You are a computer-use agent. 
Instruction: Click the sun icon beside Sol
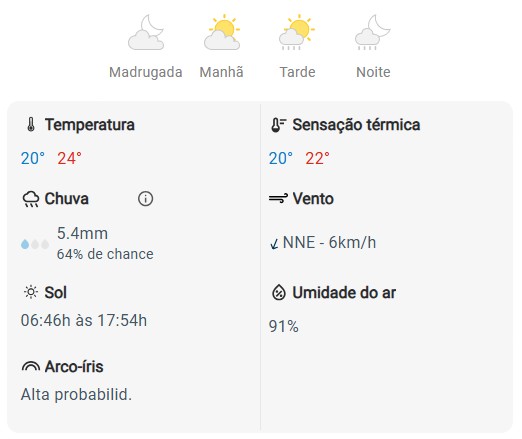pos(31,292)
